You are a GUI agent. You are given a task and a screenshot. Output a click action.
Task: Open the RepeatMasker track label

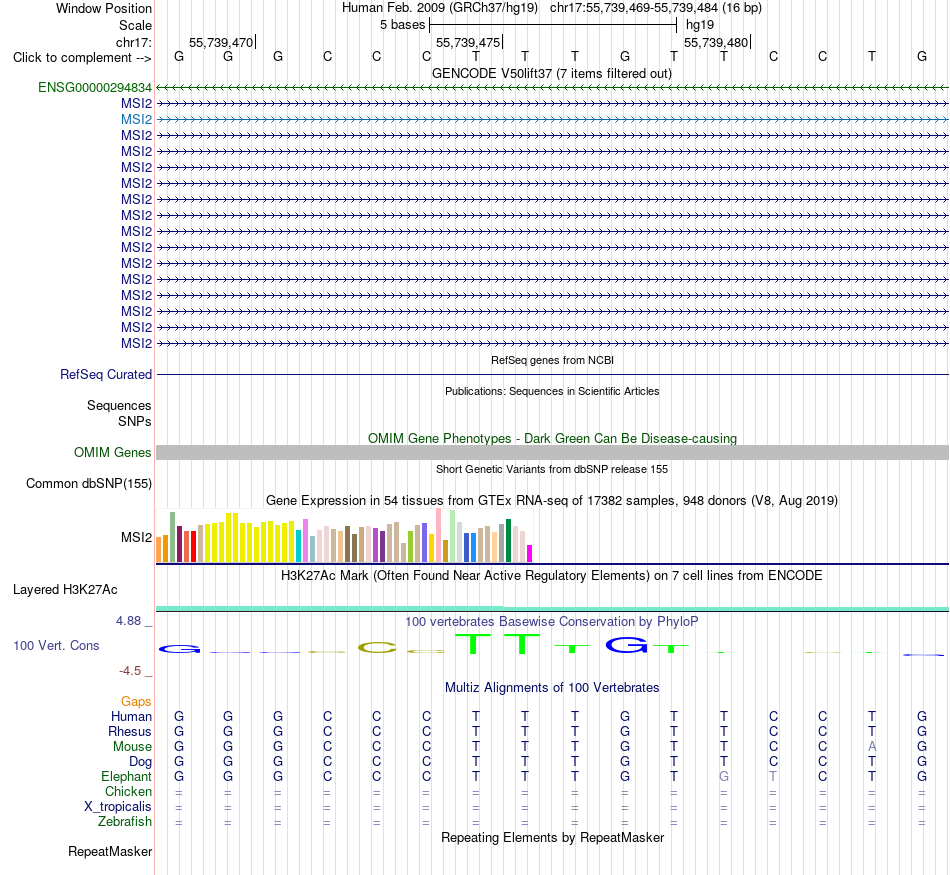(110, 851)
